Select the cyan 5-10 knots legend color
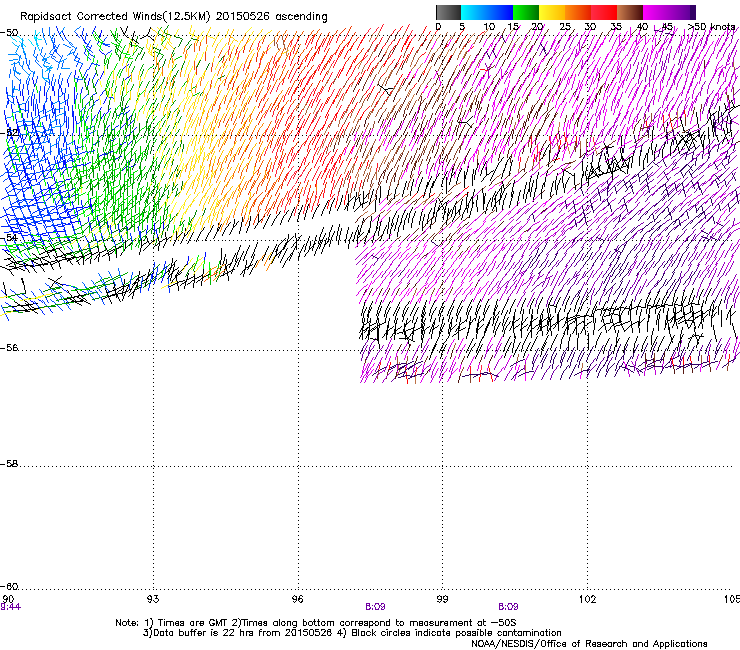740x650 pixels. tap(474, 12)
